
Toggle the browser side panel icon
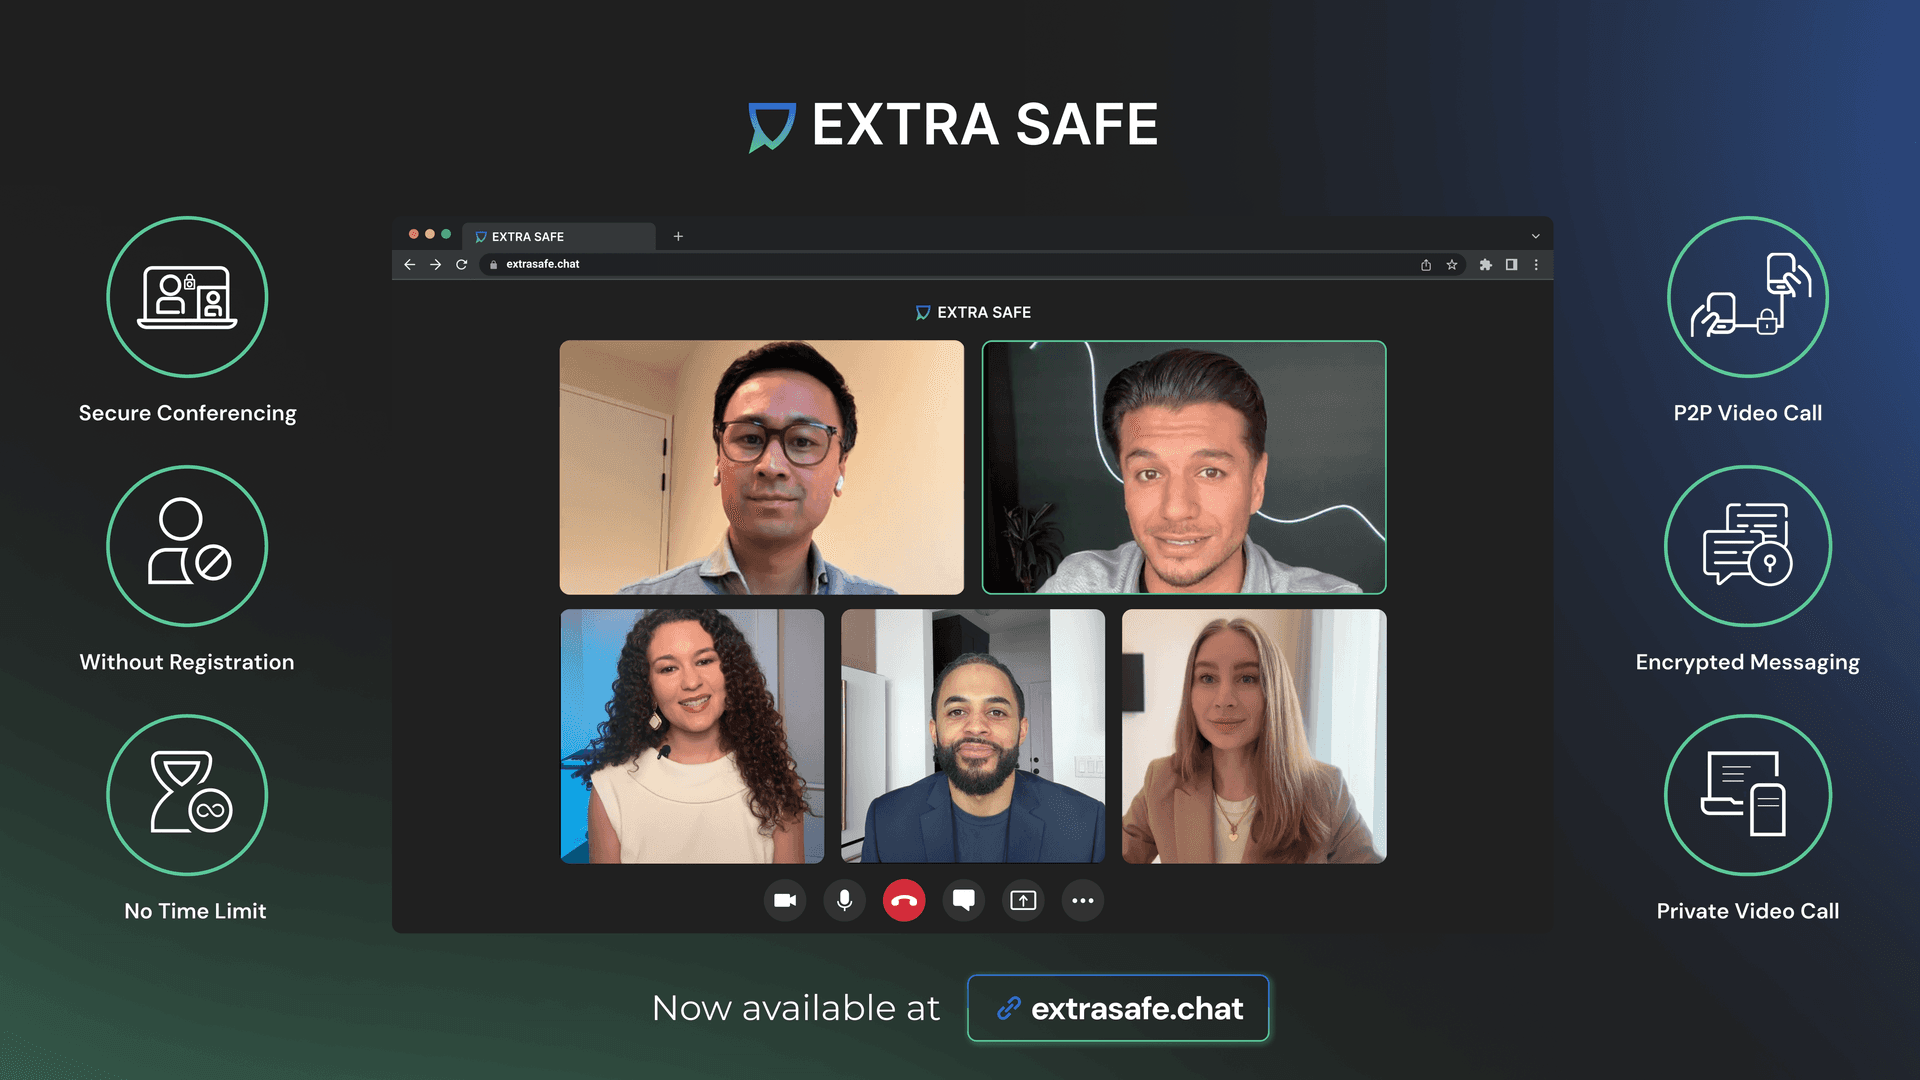1512,264
